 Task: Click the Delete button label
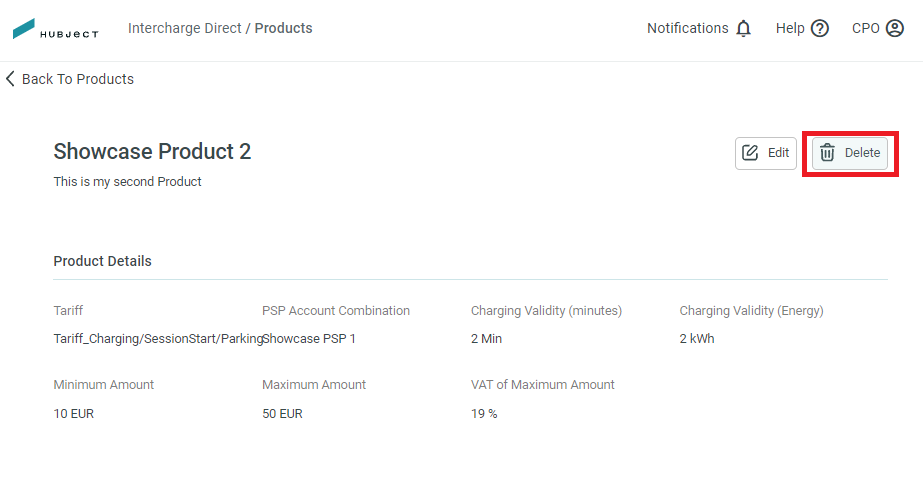[862, 153]
